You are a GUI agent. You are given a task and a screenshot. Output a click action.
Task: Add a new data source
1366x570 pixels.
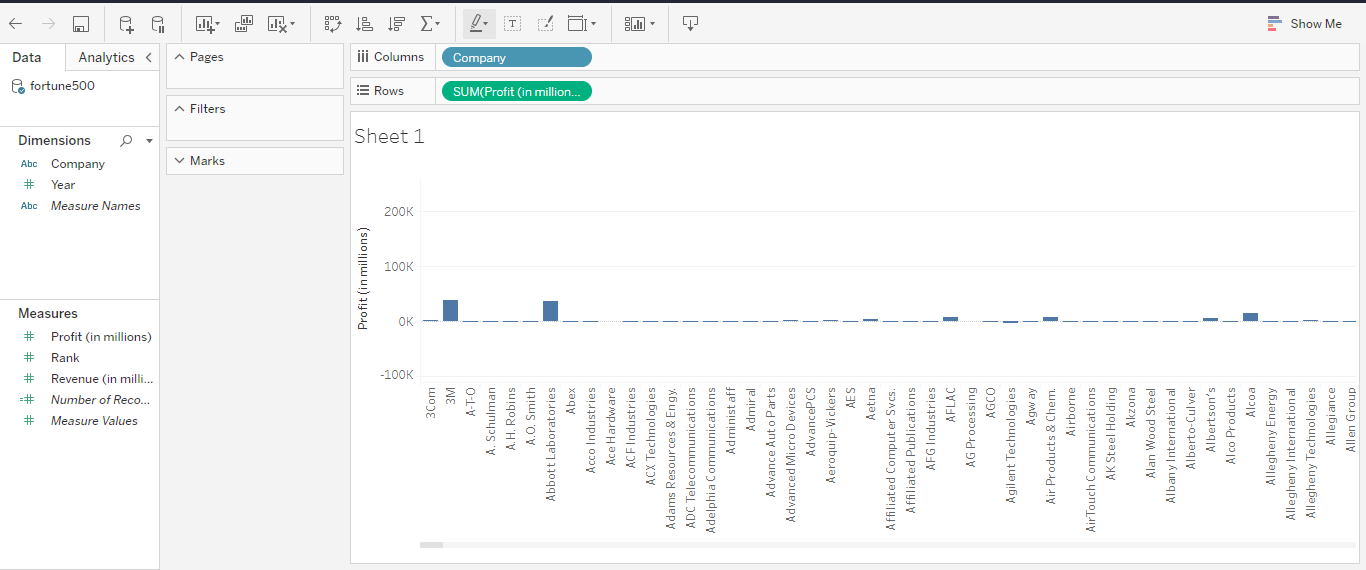click(126, 24)
